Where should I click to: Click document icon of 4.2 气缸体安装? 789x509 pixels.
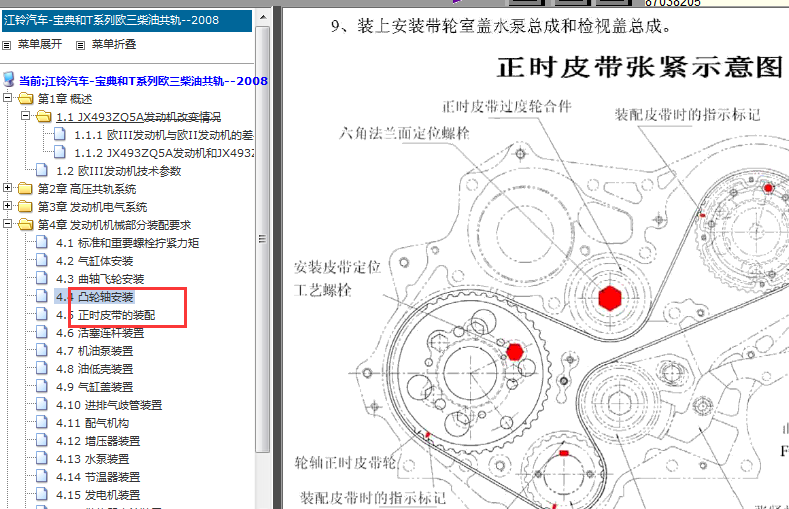pyautogui.click(x=42, y=260)
